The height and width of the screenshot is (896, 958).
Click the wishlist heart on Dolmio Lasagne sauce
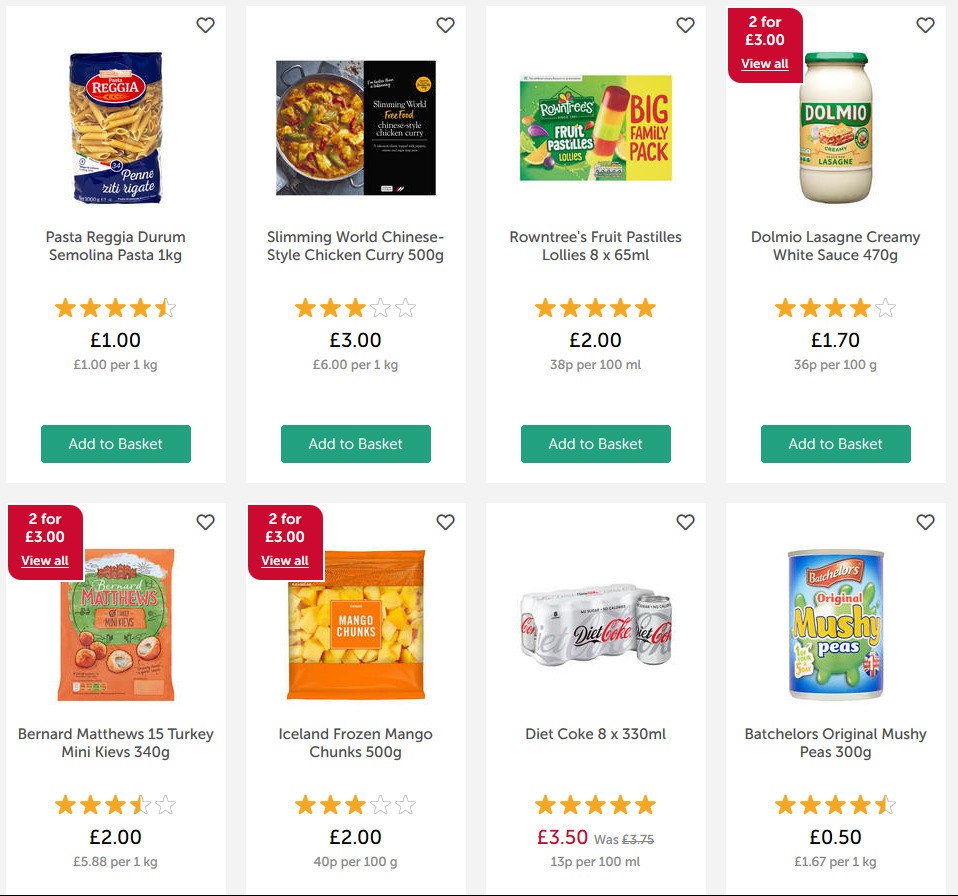(925, 25)
